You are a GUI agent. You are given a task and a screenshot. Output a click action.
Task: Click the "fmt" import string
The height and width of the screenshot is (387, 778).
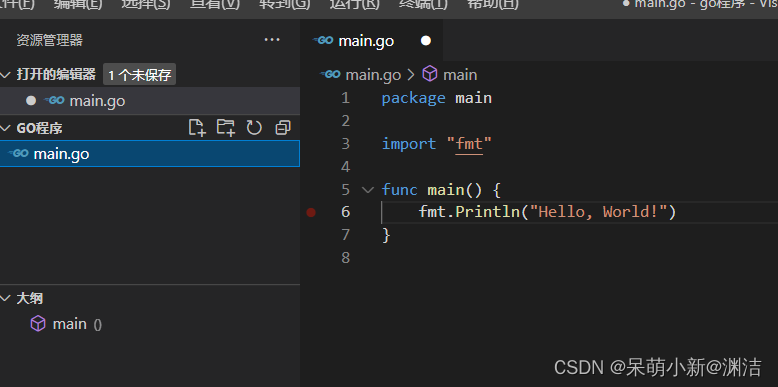[469, 144]
